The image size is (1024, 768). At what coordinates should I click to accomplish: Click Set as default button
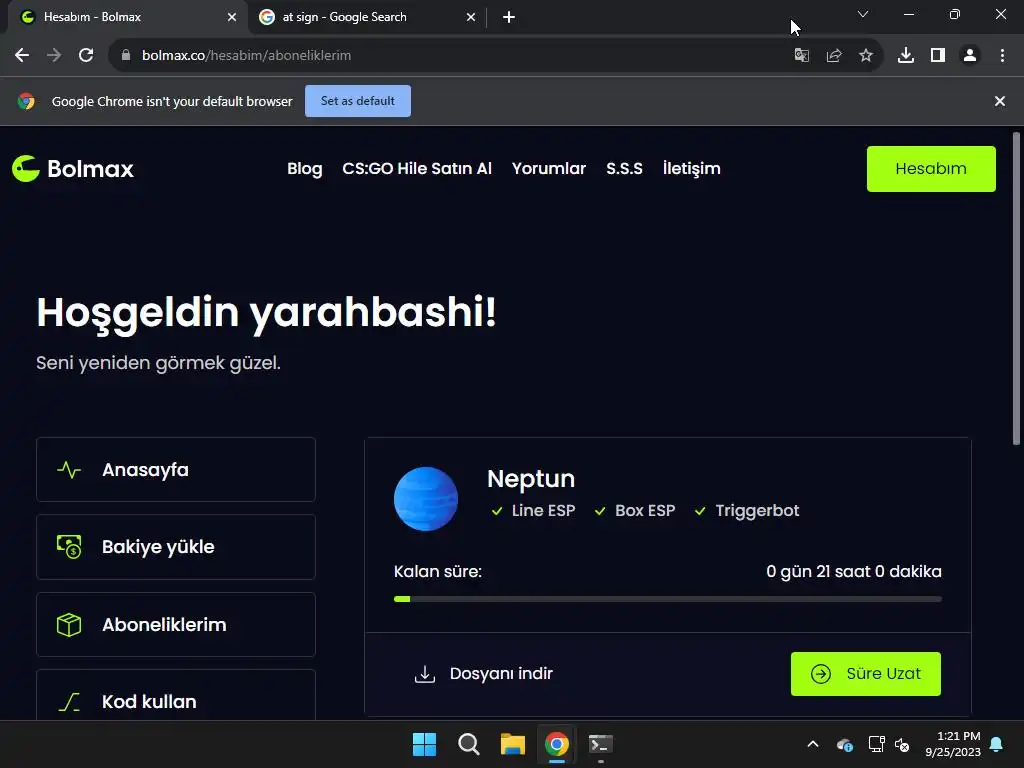coord(357,101)
